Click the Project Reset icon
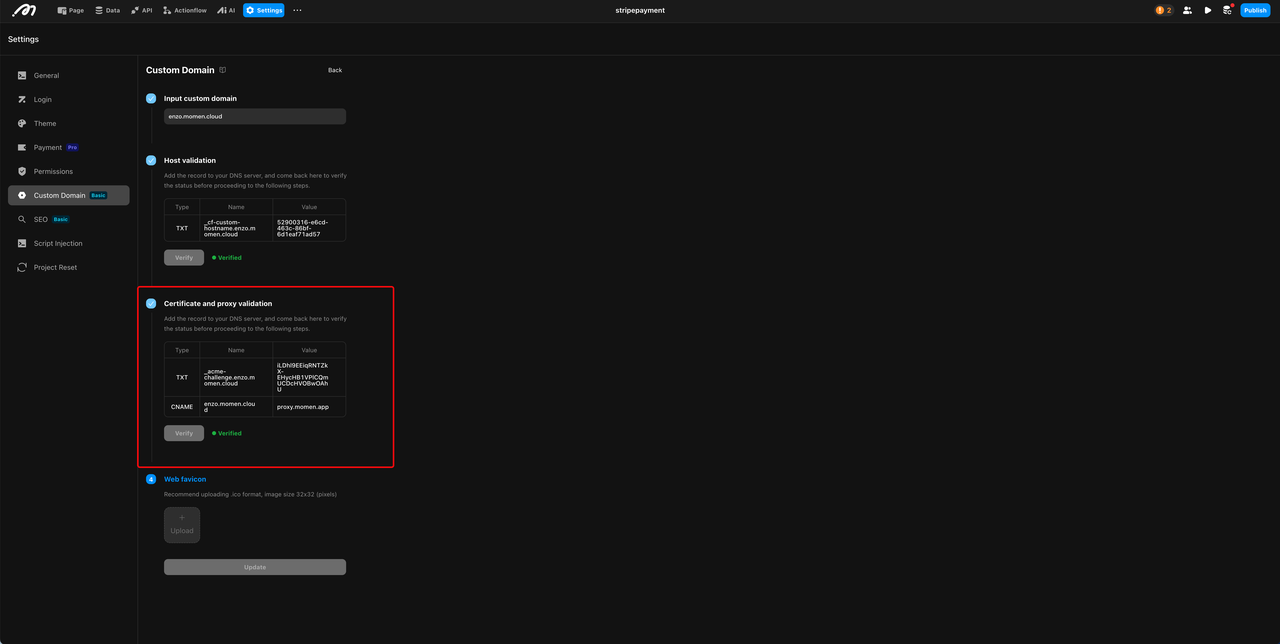The height and width of the screenshot is (644, 1280). coord(22,267)
